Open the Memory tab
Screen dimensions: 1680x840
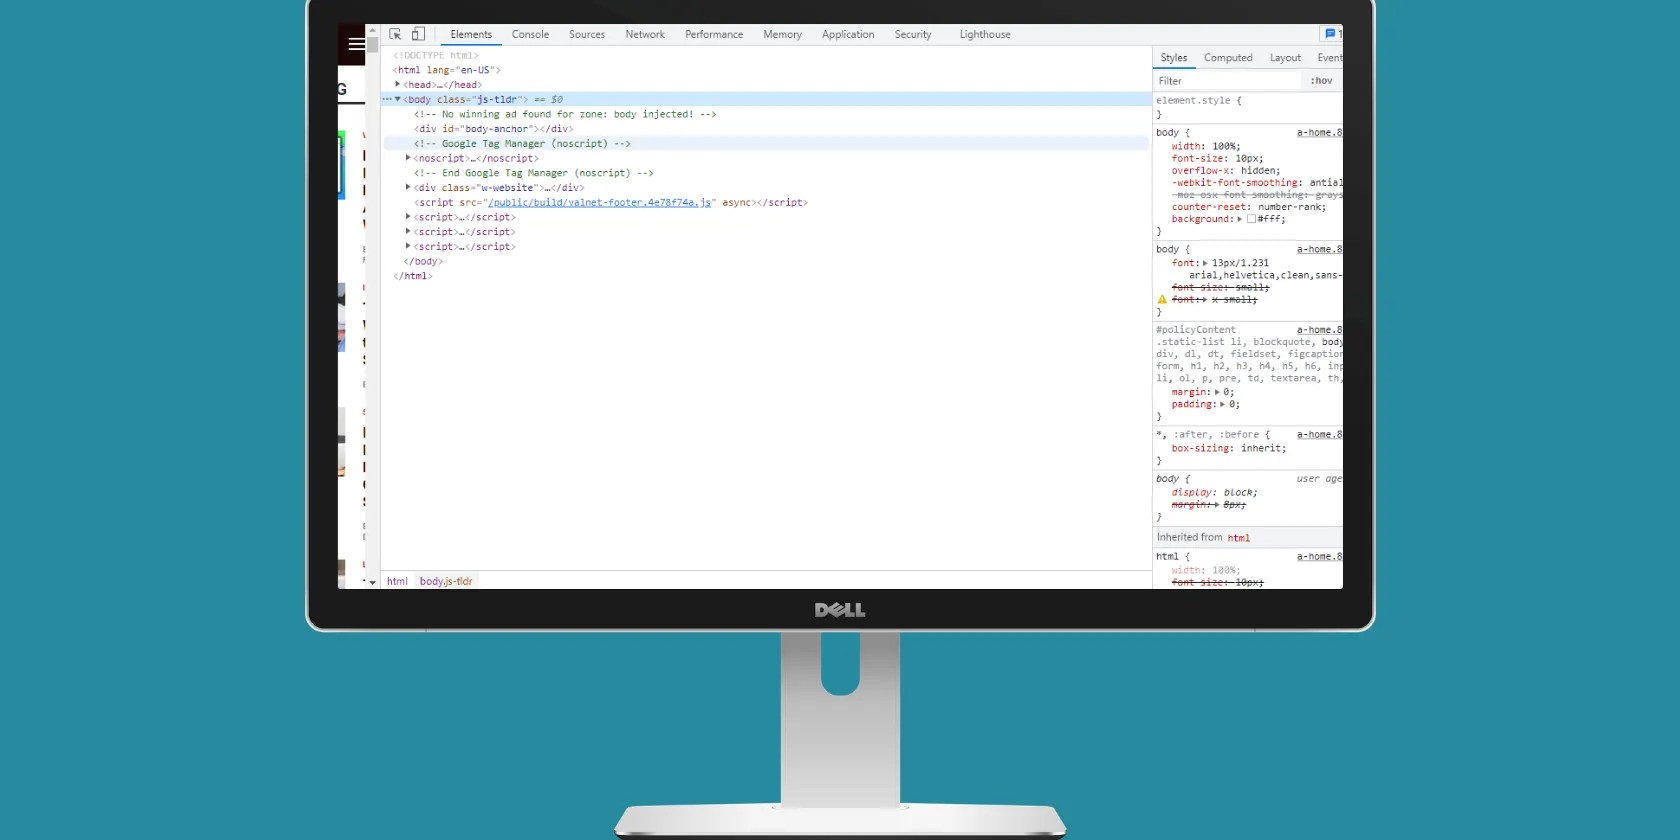pos(782,34)
